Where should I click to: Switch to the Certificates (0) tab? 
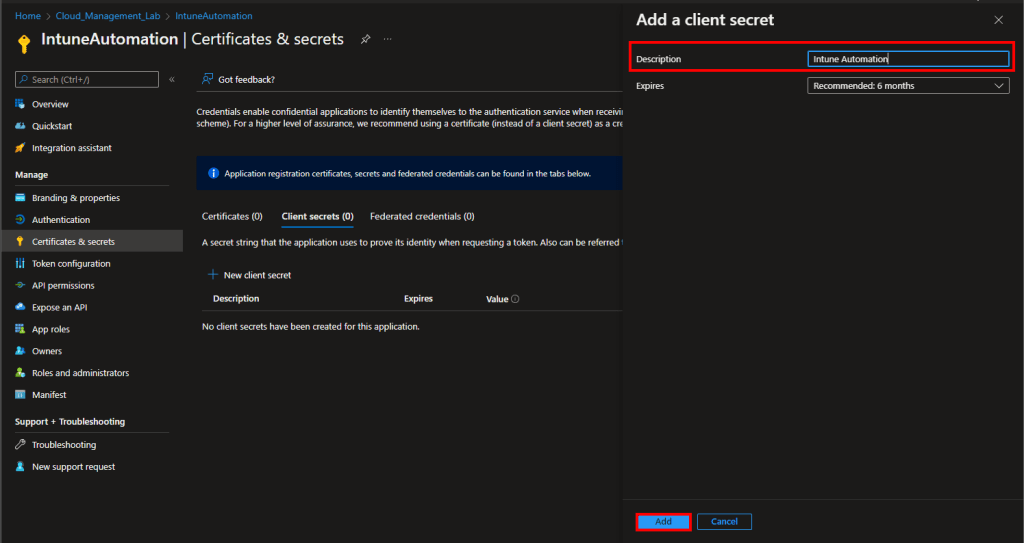232,216
